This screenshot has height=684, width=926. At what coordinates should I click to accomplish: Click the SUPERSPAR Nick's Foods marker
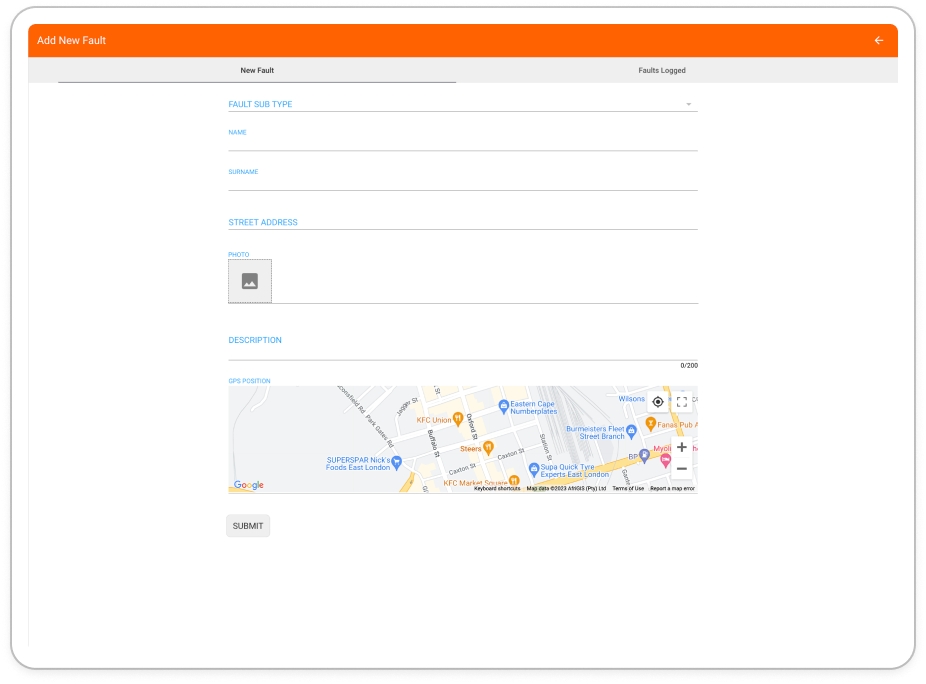[397, 462]
